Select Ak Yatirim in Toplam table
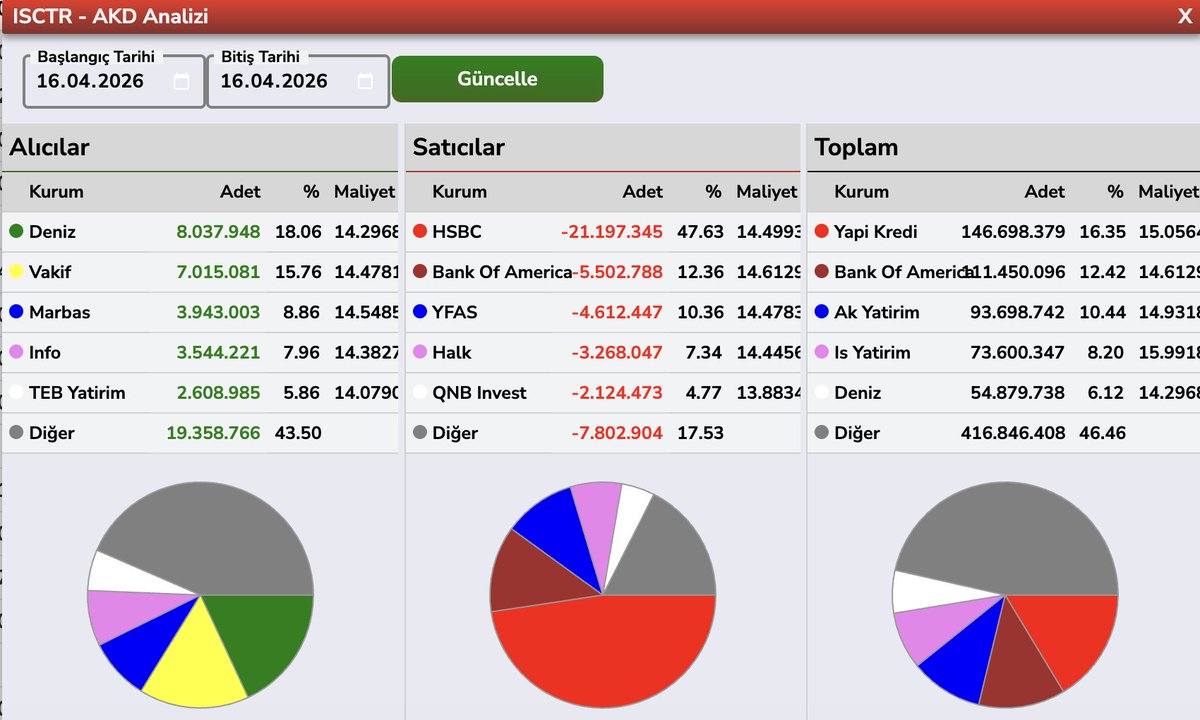Image resolution: width=1200 pixels, height=720 pixels. coord(877,312)
